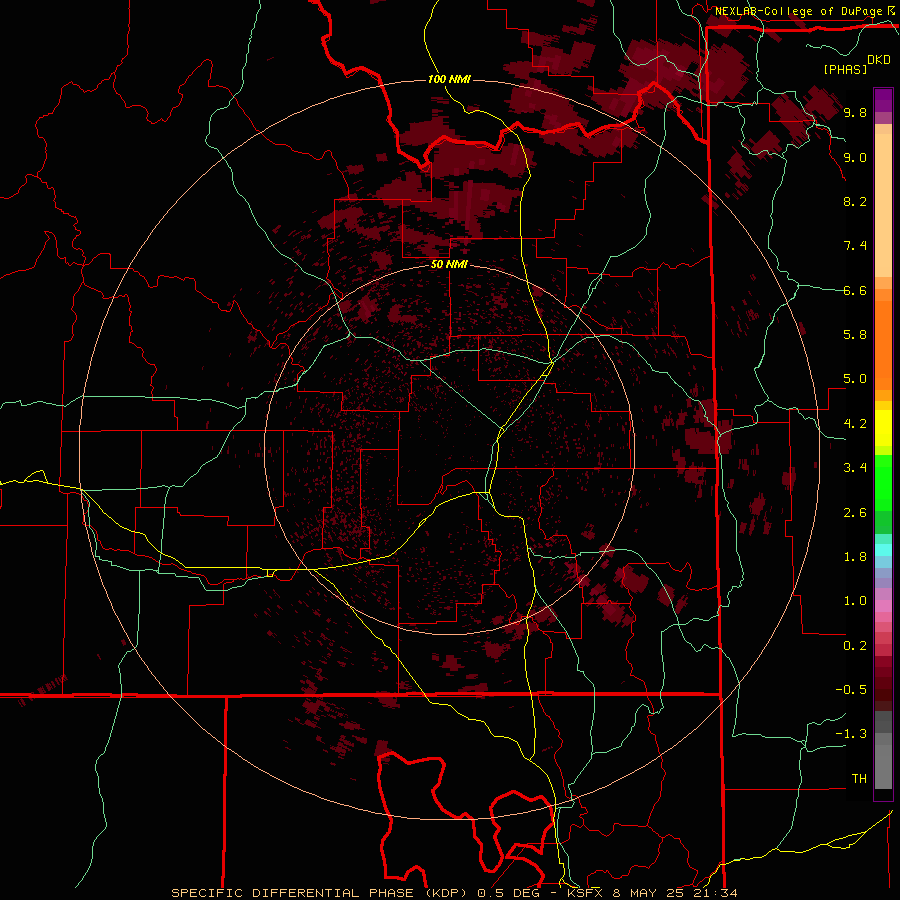Click the KSFX radar site identifier text
This screenshot has width=900, height=900.
click(x=585, y=893)
